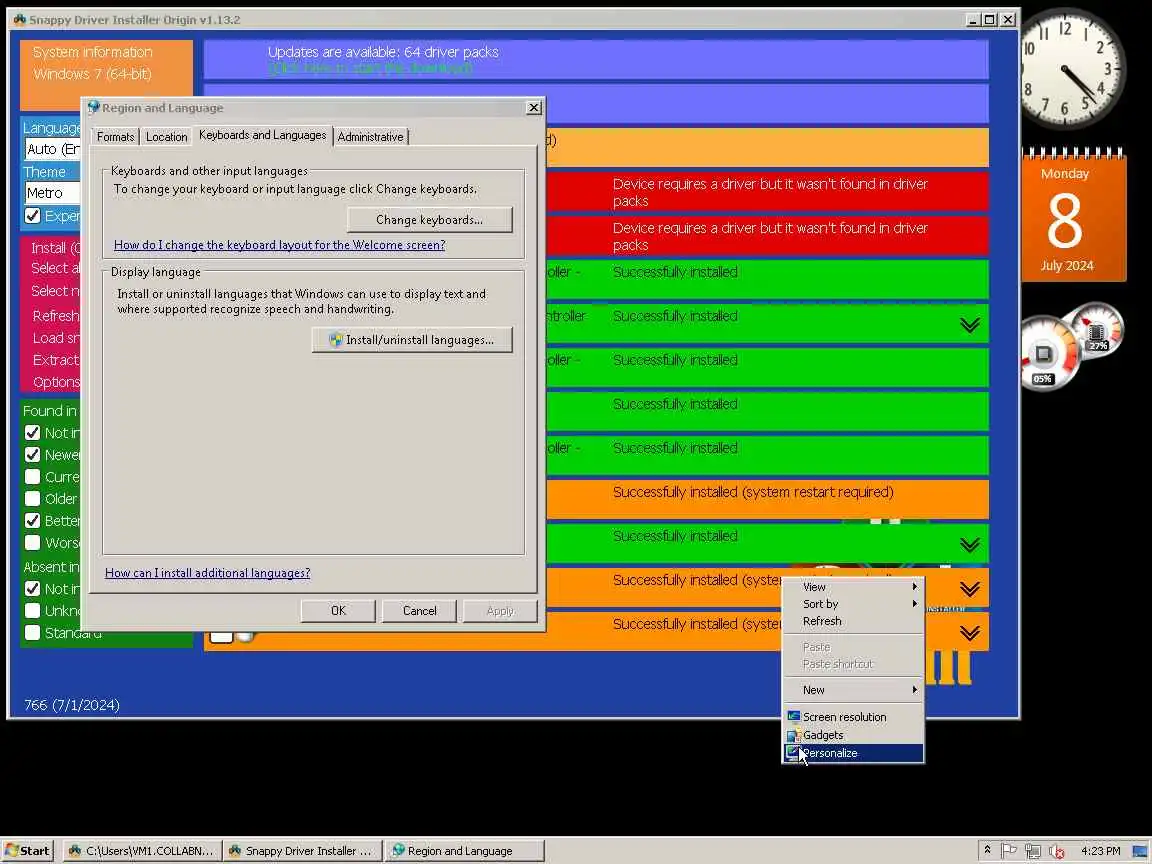
Task: Show hidden tray icons
Action: tap(987, 850)
